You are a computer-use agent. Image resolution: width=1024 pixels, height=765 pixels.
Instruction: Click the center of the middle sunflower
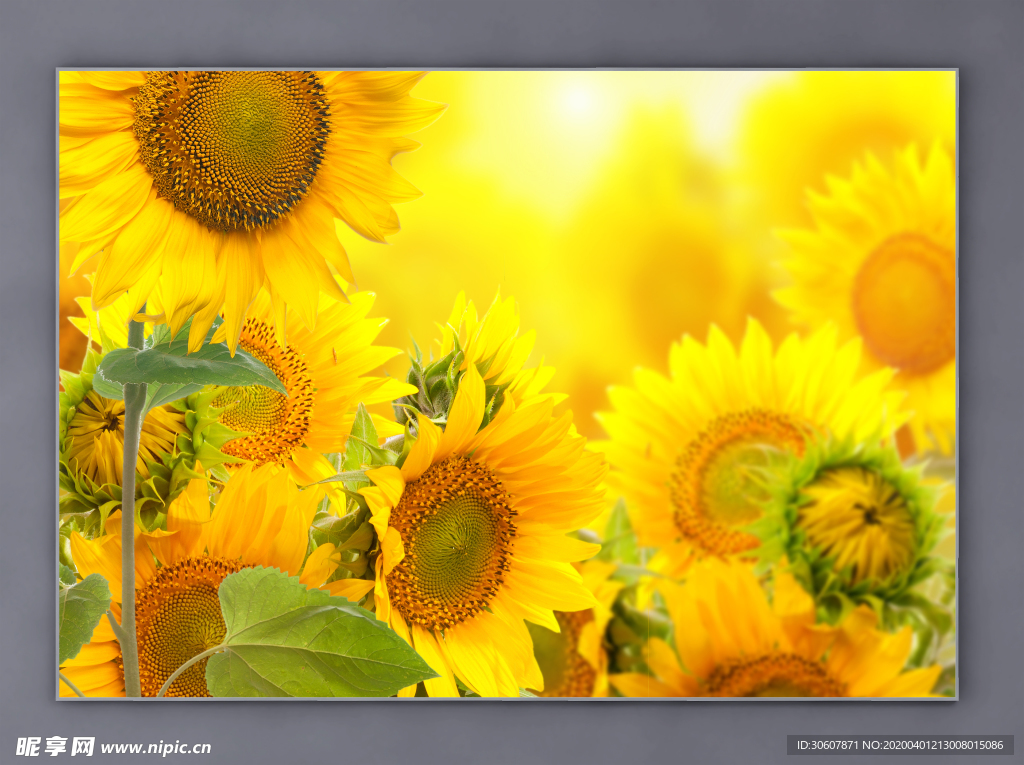pos(452,542)
